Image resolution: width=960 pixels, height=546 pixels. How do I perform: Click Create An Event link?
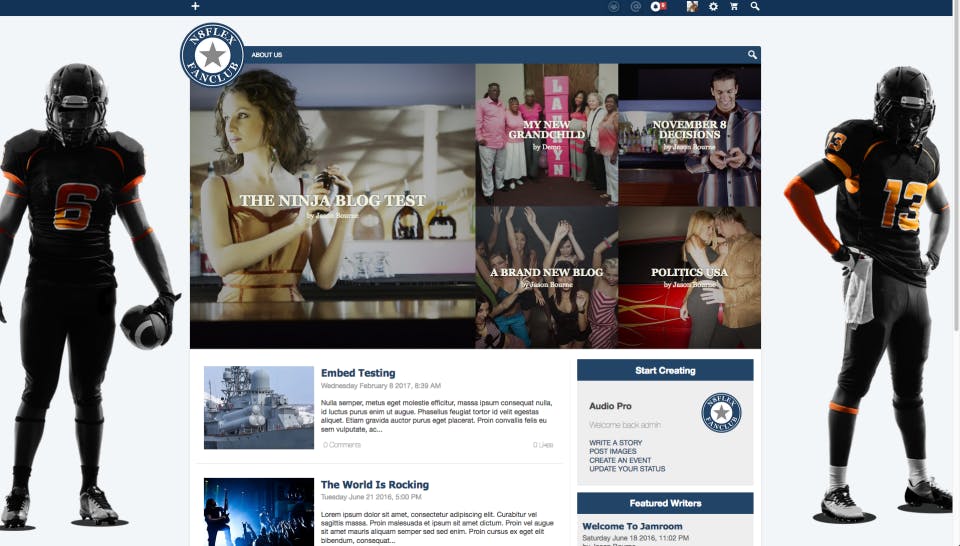pyautogui.click(x=620, y=460)
